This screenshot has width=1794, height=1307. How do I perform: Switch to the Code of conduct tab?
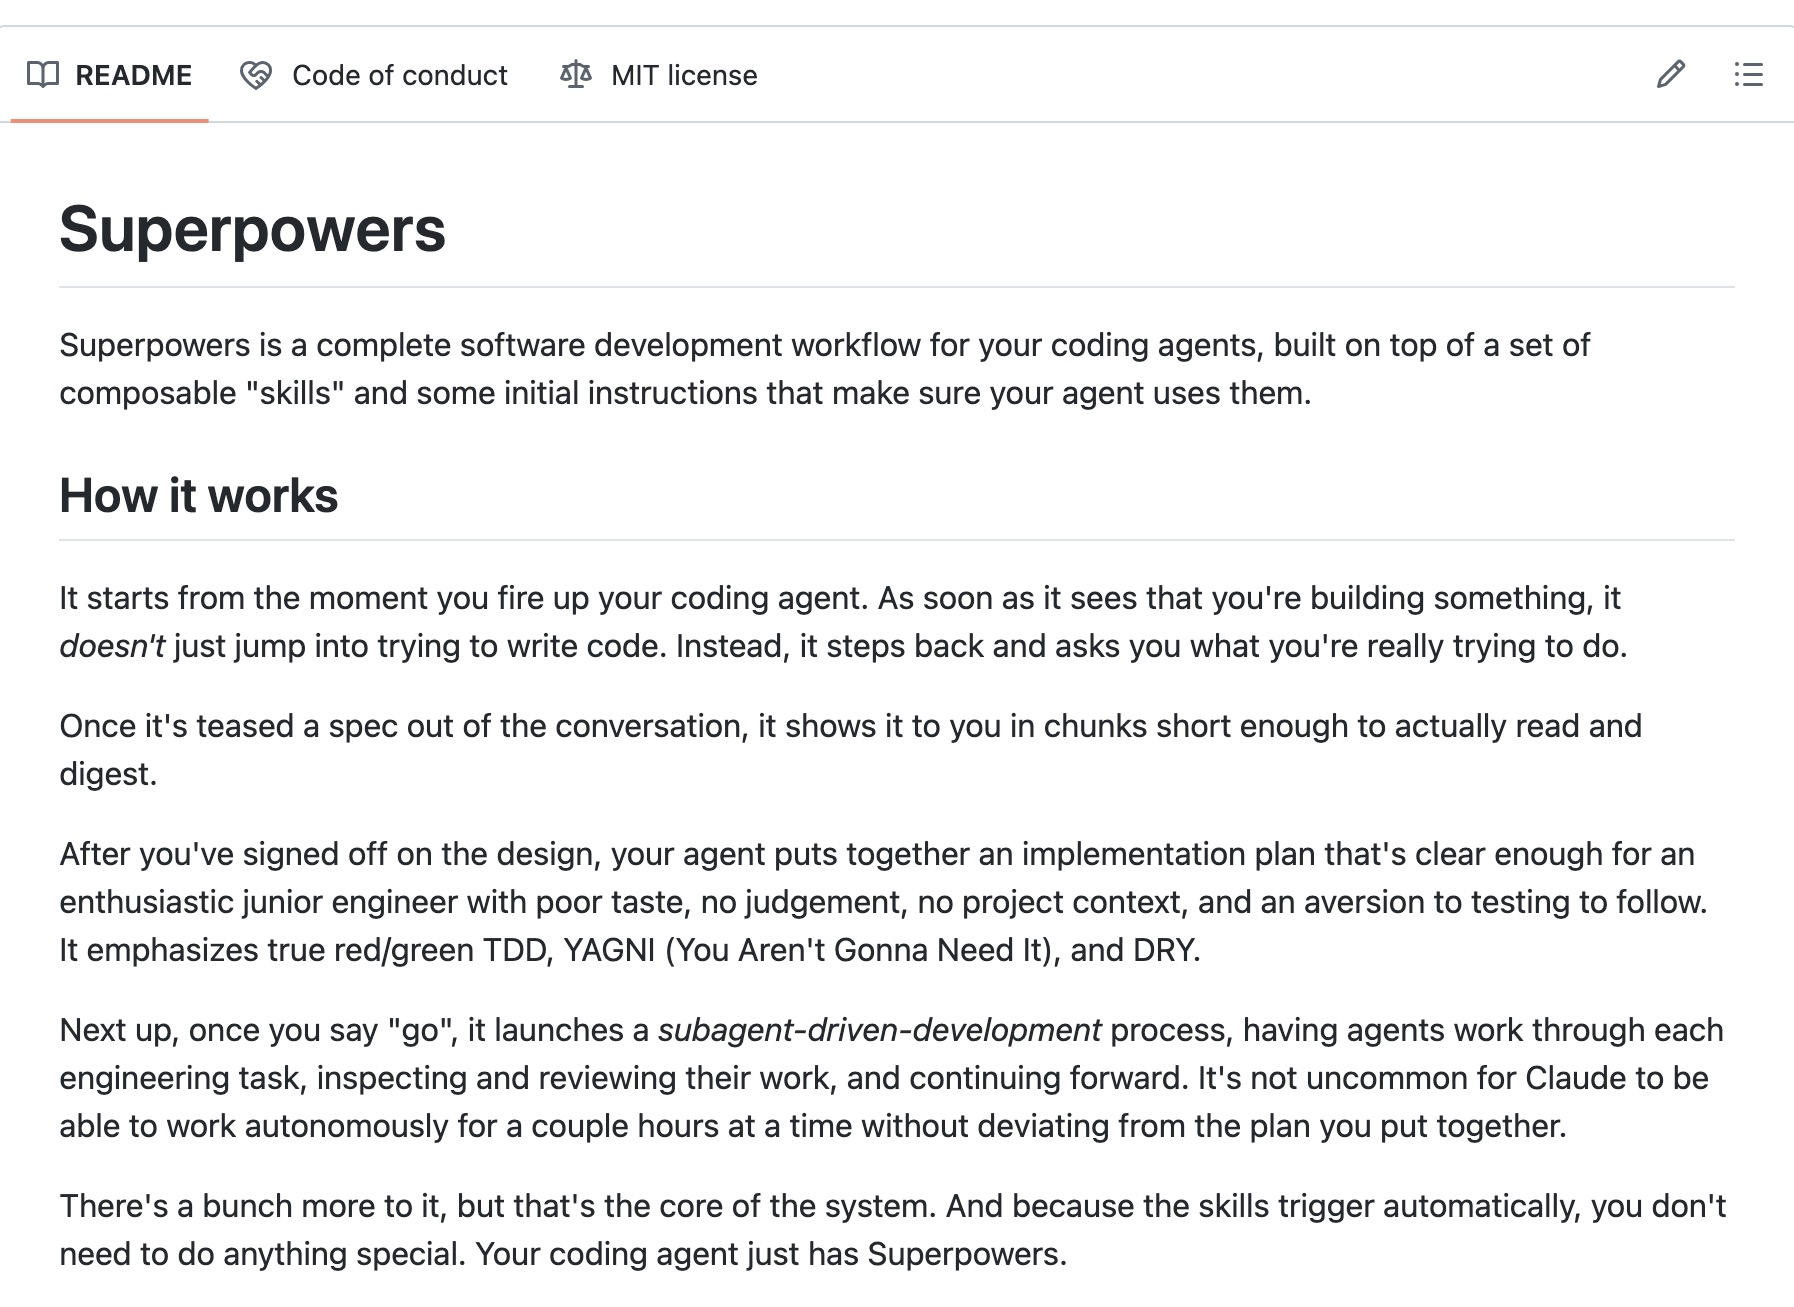coord(399,74)
